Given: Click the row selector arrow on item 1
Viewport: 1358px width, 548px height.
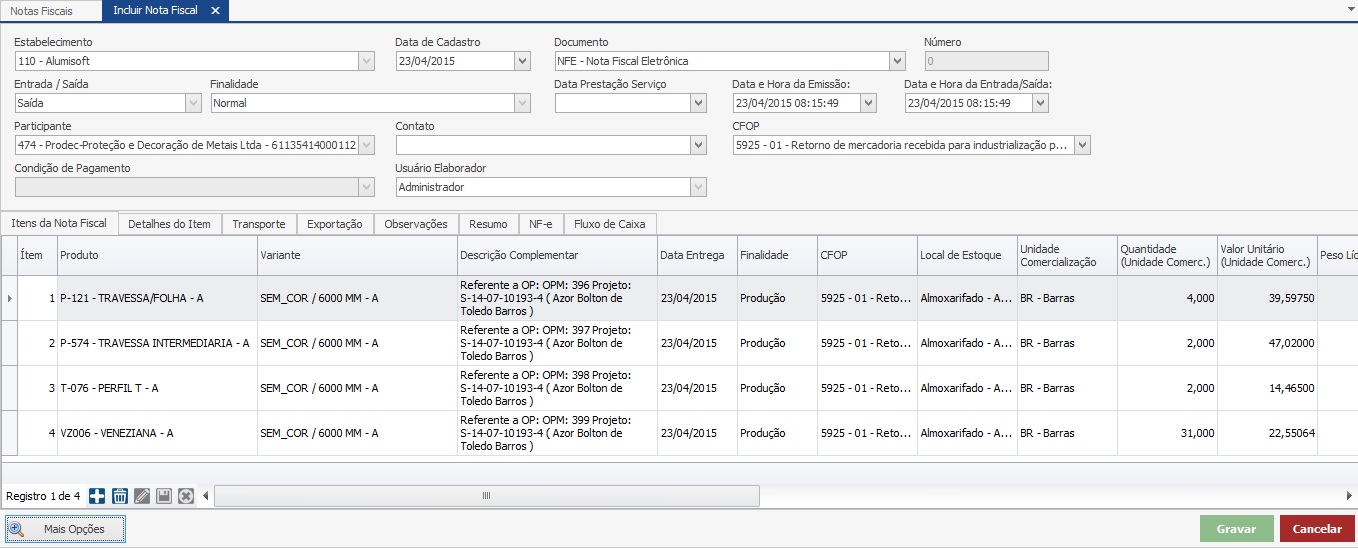Looking at the screenshot, I should [x=10, y=298].
